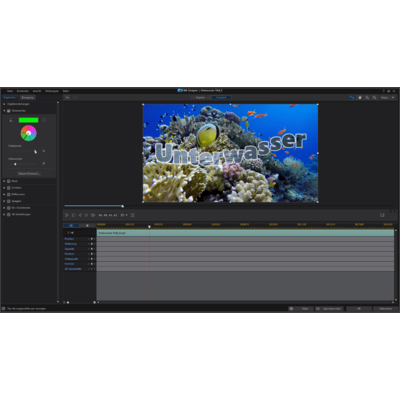Toggle fullscreen preview icon beside the timecode
400x400 pixels.
(133, 215)
